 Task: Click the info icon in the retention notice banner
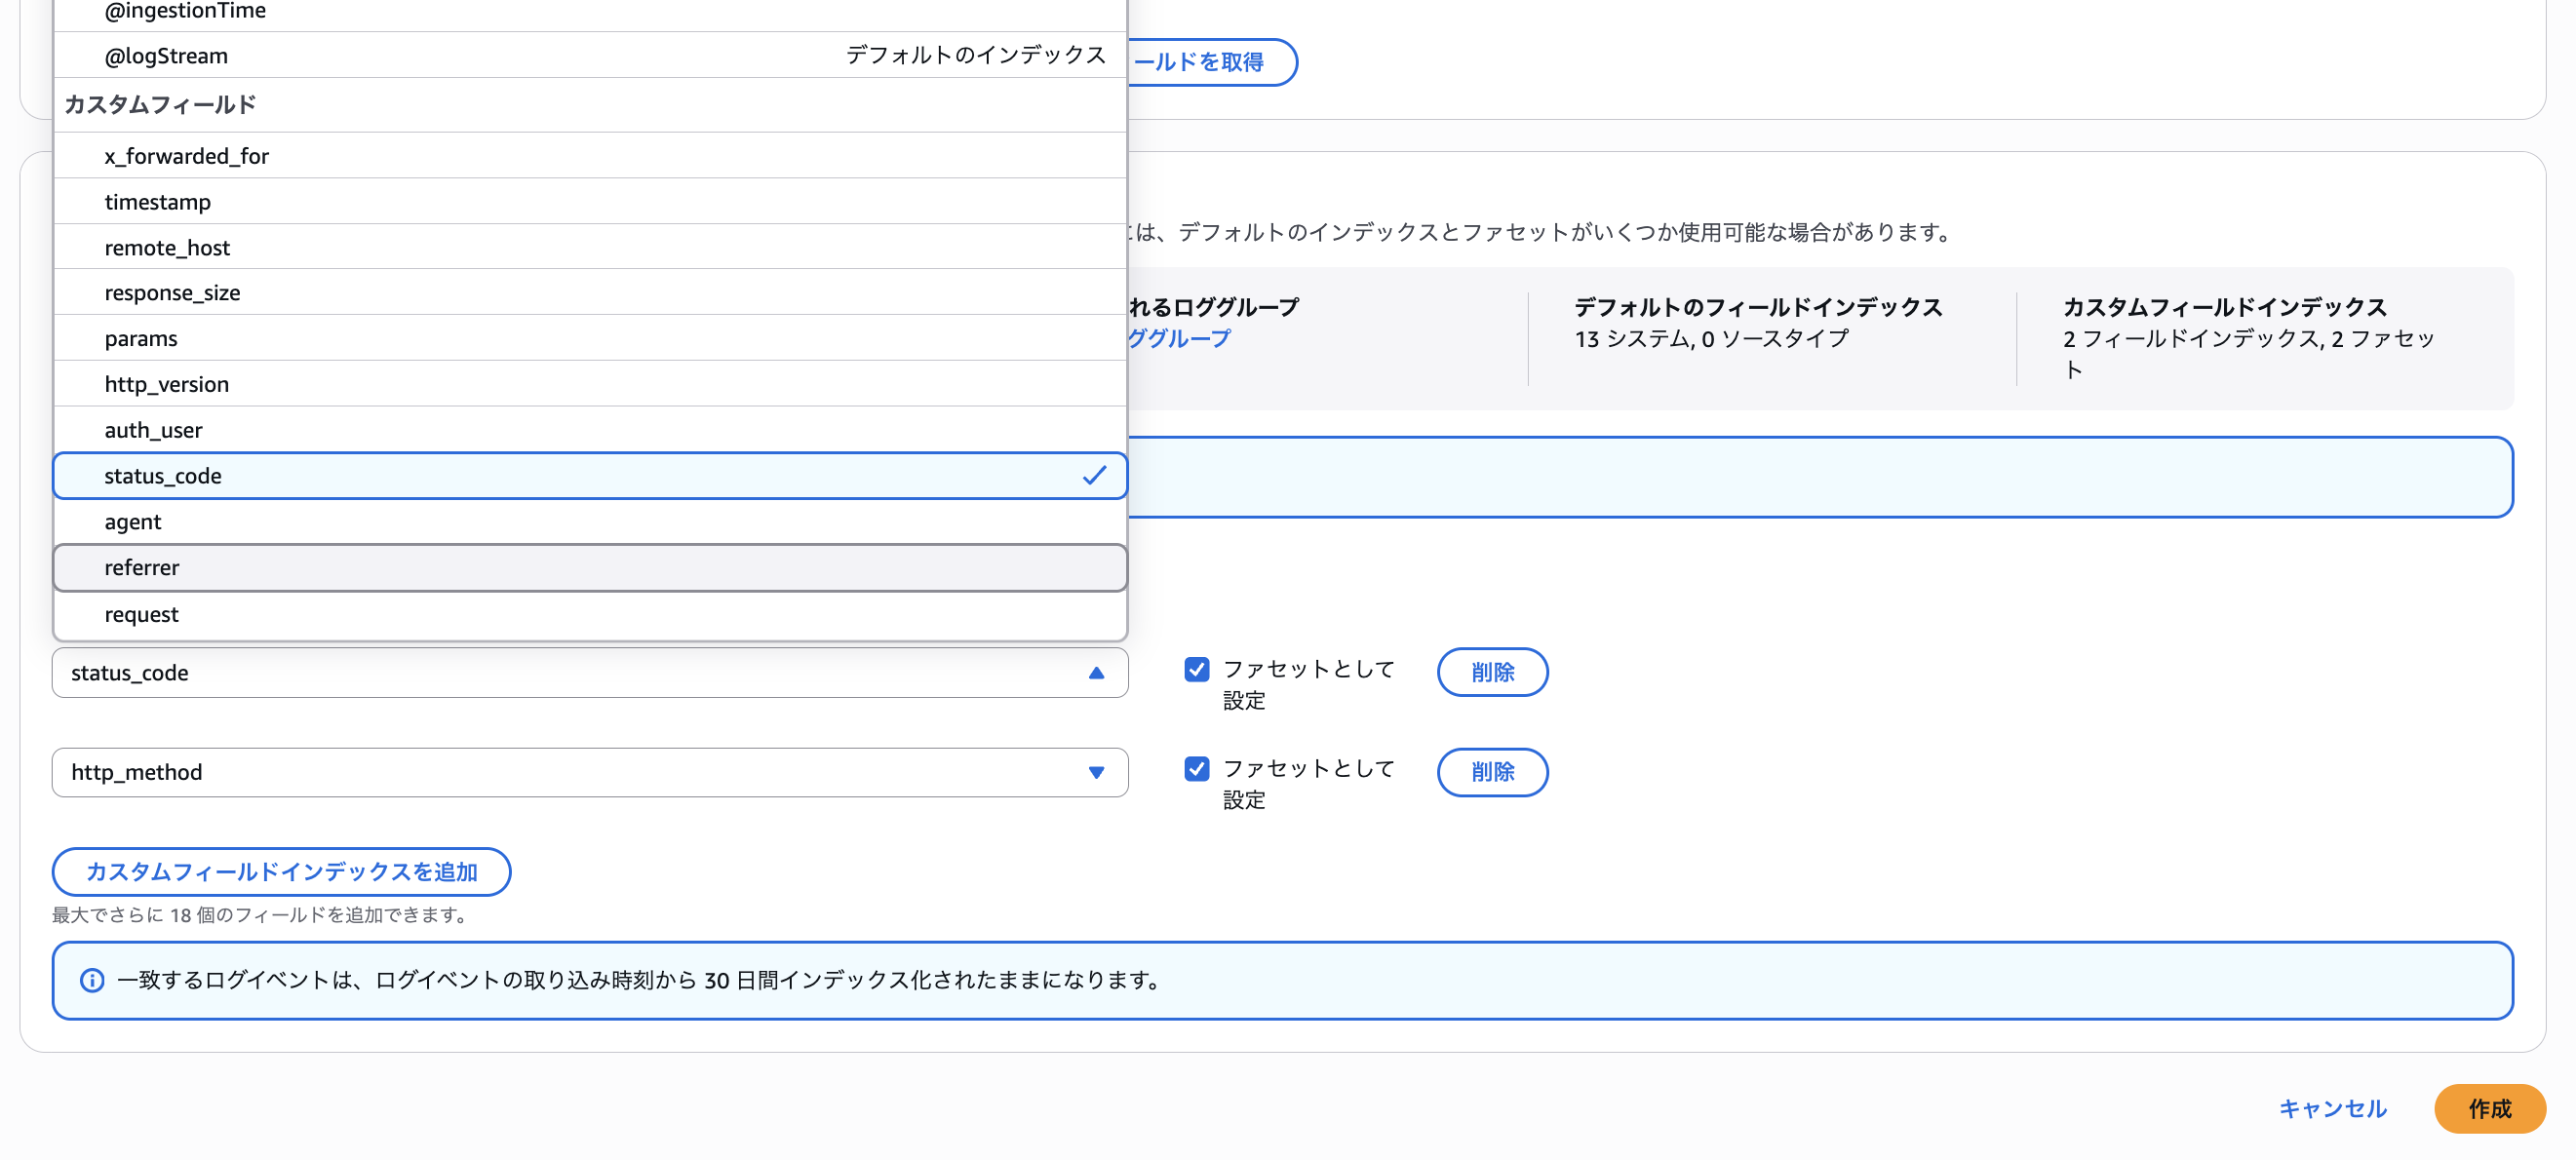92,980
